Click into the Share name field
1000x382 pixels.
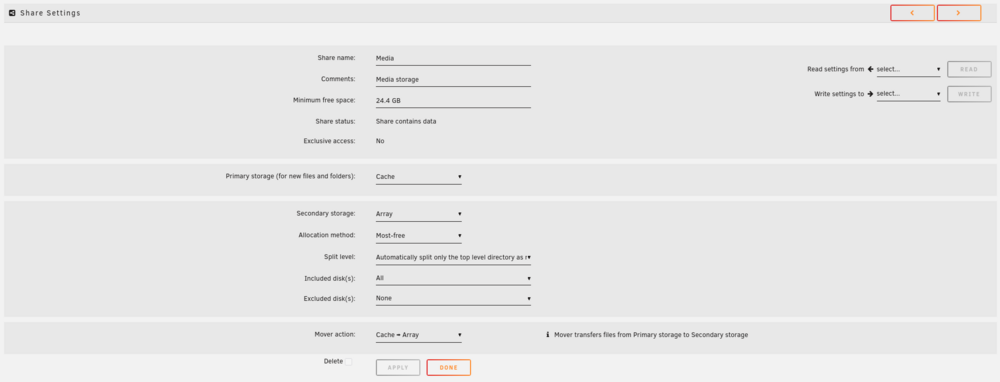453,58
